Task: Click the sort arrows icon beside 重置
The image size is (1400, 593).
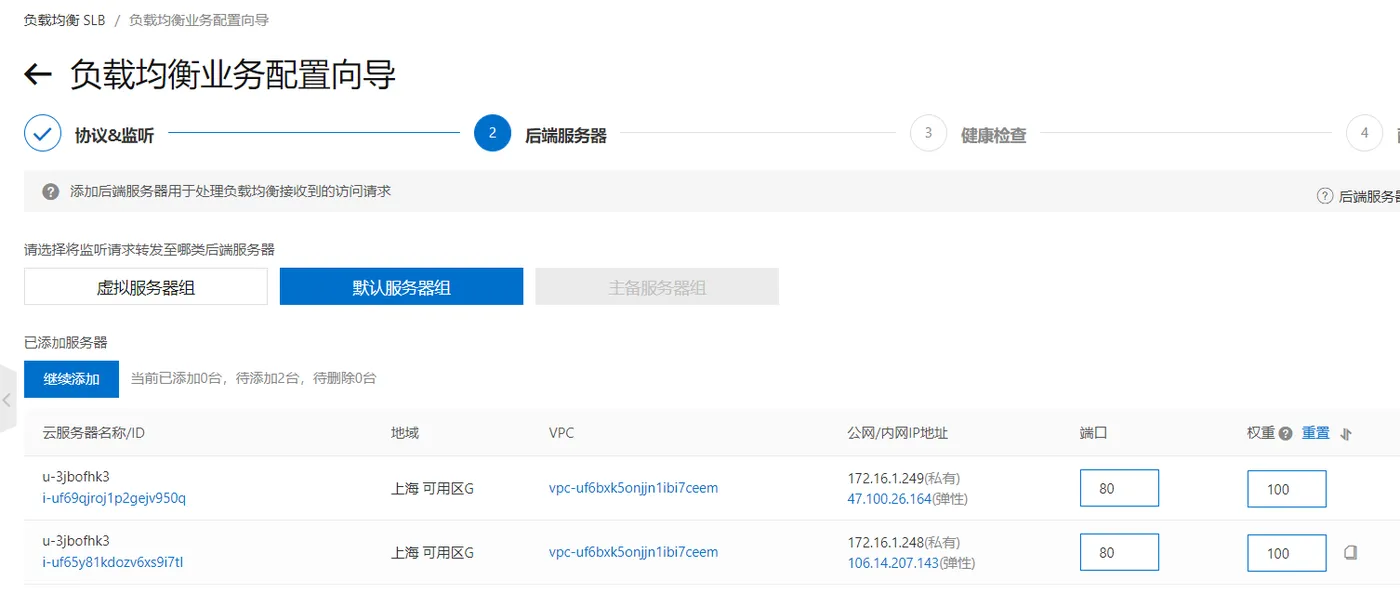Action: (x=1346, y=434)
